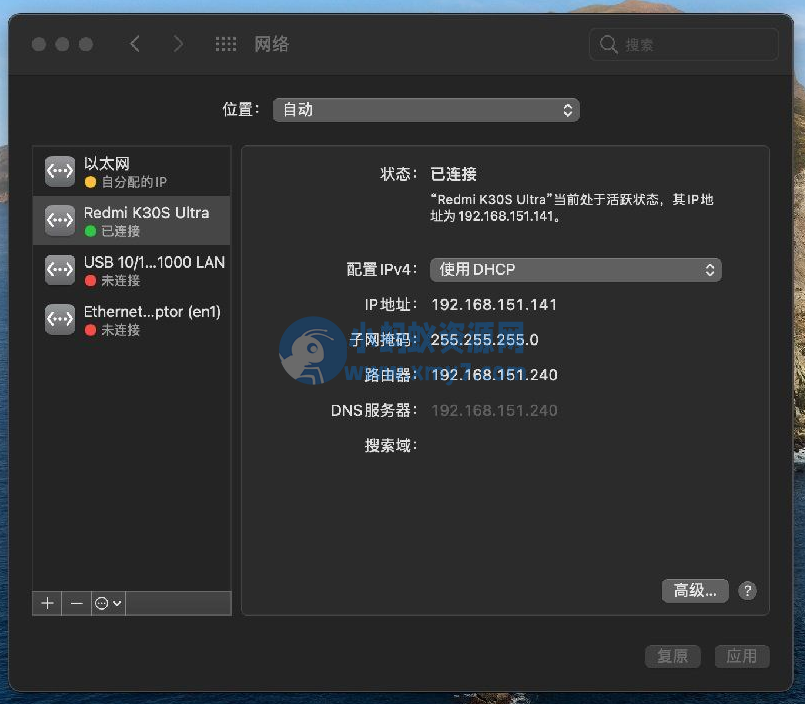Click the magnifier icon in search field
This screenshot has height=704, width=805.
point(608,44)
